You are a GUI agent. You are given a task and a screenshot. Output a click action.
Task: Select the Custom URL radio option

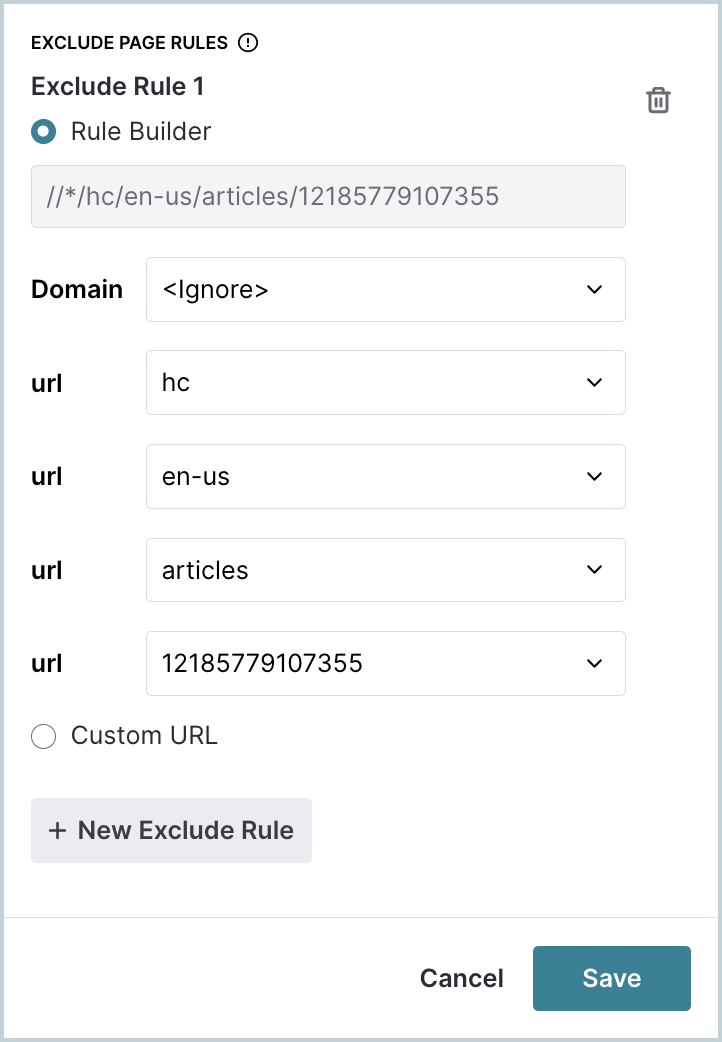(x=44, y=736)
